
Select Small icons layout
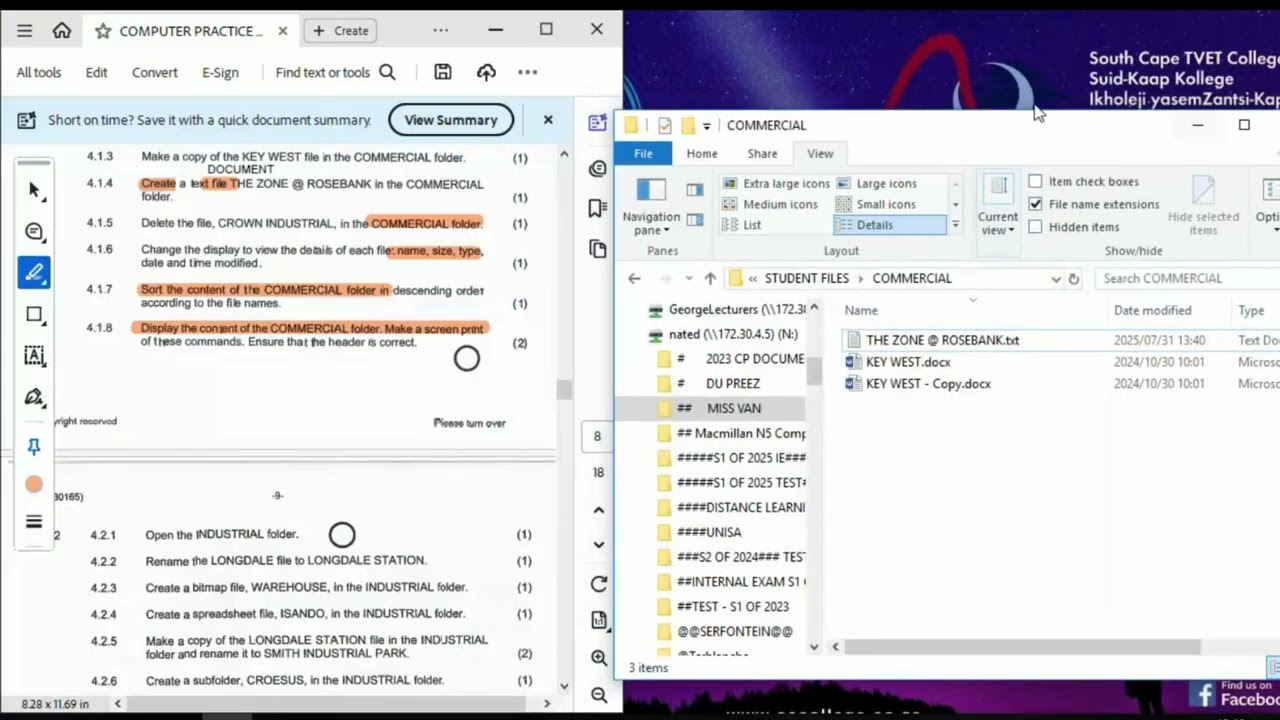(877, 204)
